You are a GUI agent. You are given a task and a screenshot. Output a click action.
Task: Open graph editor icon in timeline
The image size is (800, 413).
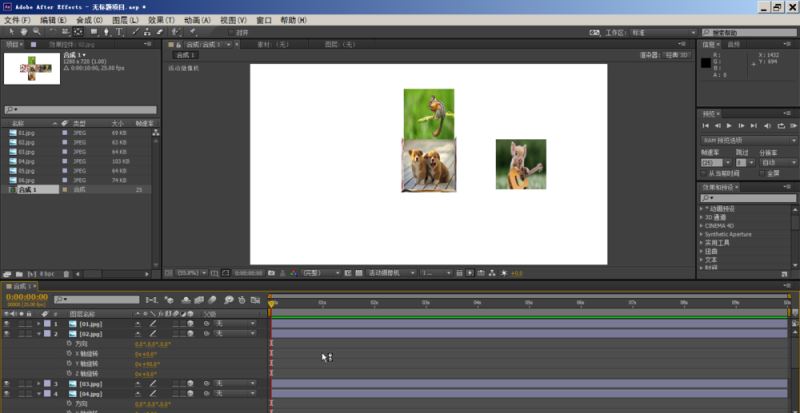tap(256, 300)
